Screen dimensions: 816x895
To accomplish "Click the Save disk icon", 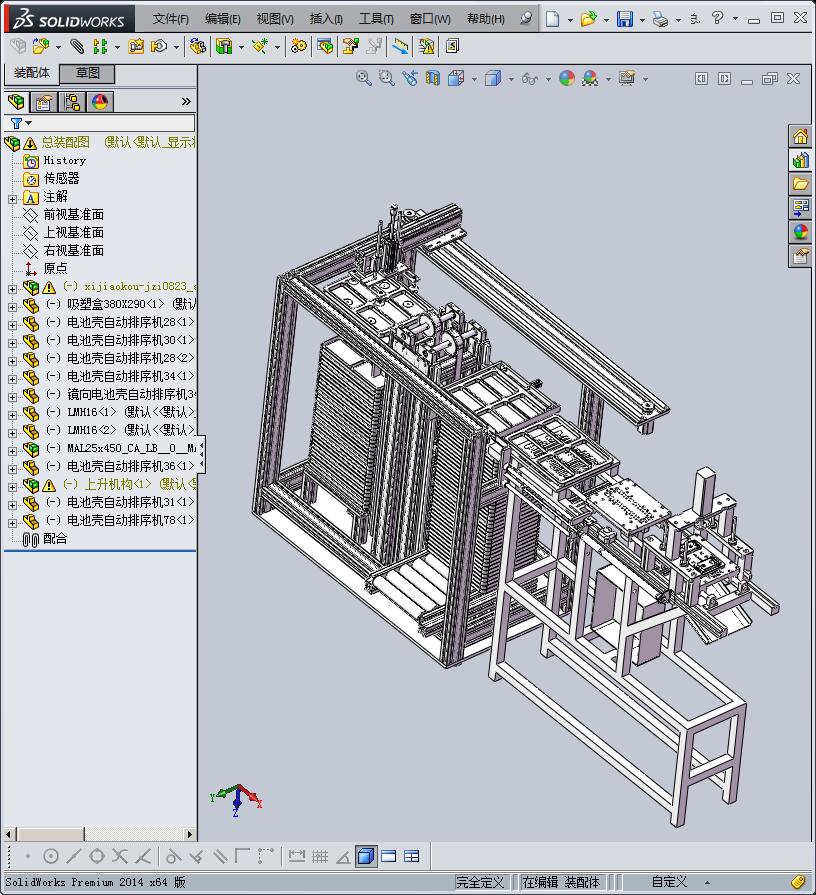I will point(624,19).
